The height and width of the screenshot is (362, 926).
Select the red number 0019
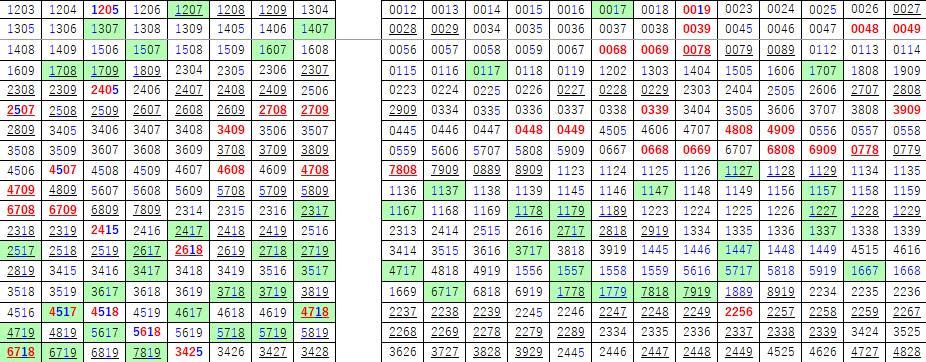point(696,9)
